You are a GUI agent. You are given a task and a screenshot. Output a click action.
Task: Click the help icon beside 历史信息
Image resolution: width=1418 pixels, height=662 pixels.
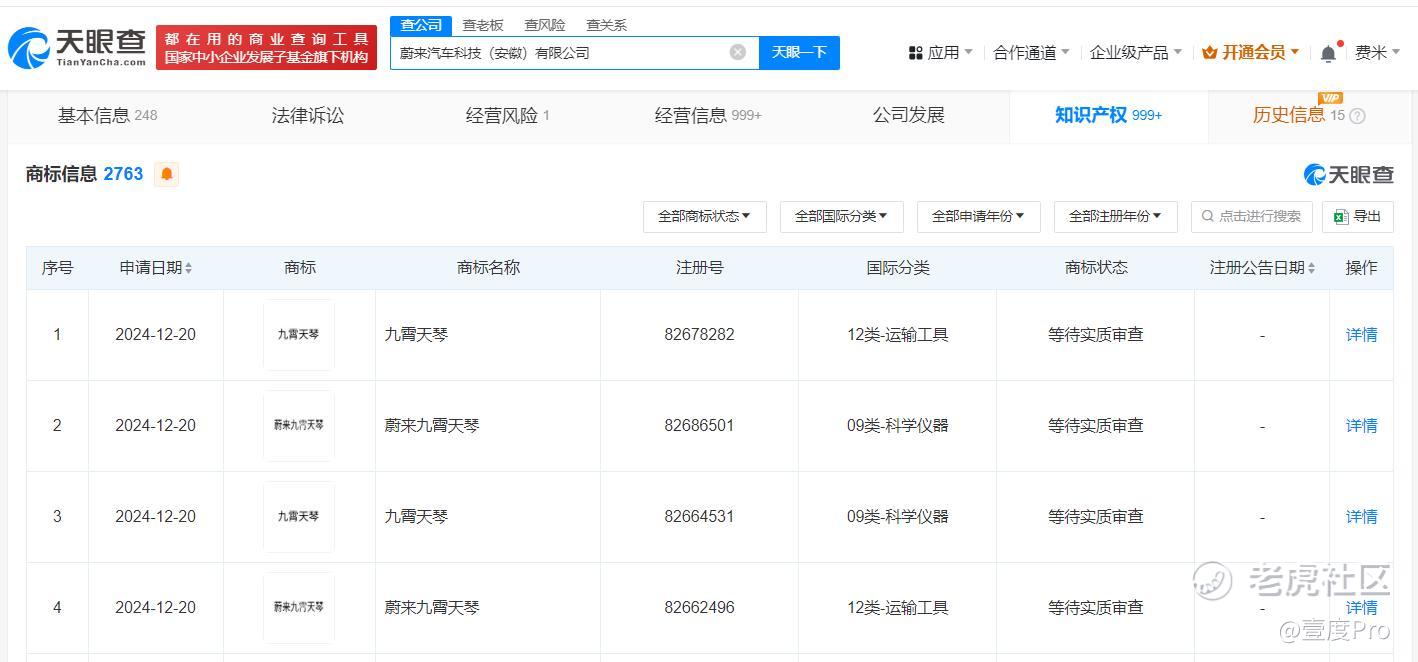point(1357,116)
